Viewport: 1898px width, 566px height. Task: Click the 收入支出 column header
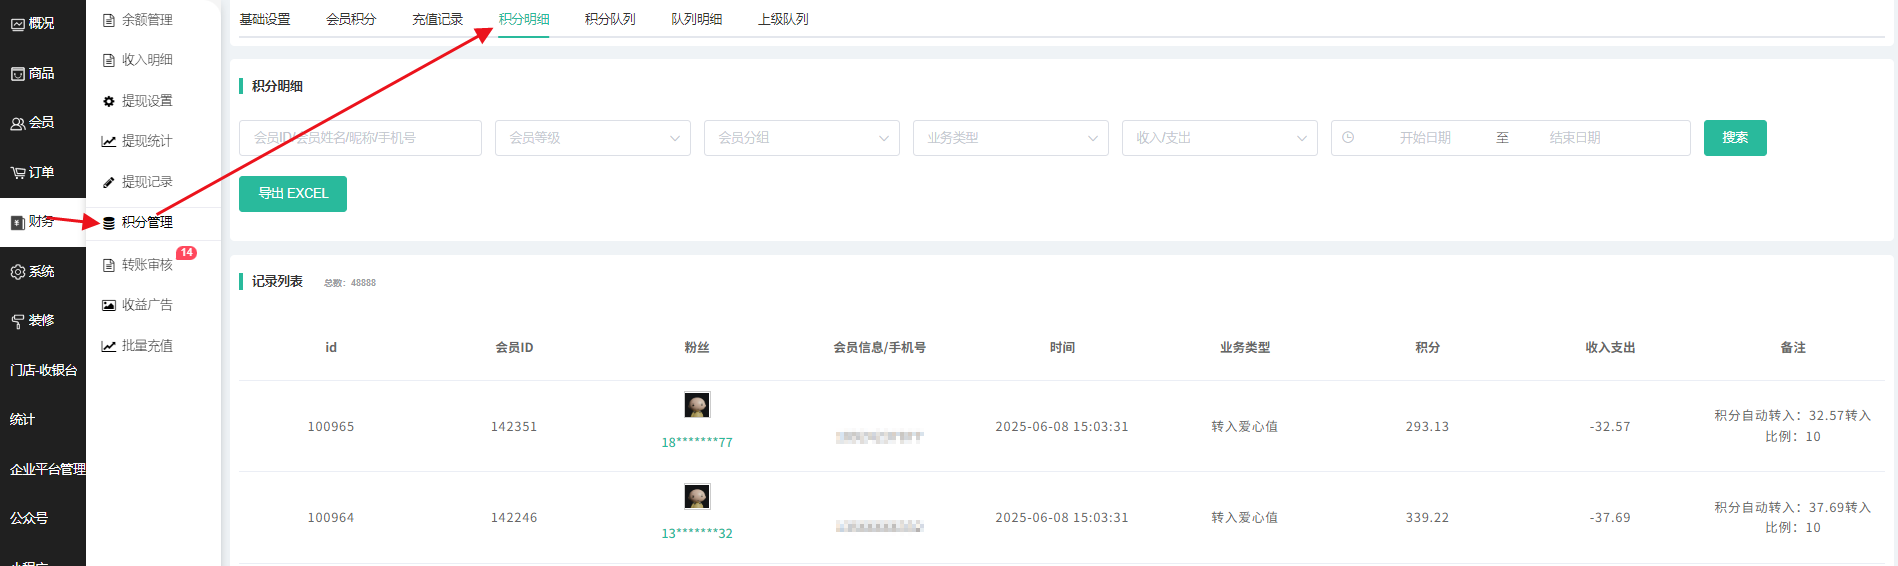tap(1610, 348)
